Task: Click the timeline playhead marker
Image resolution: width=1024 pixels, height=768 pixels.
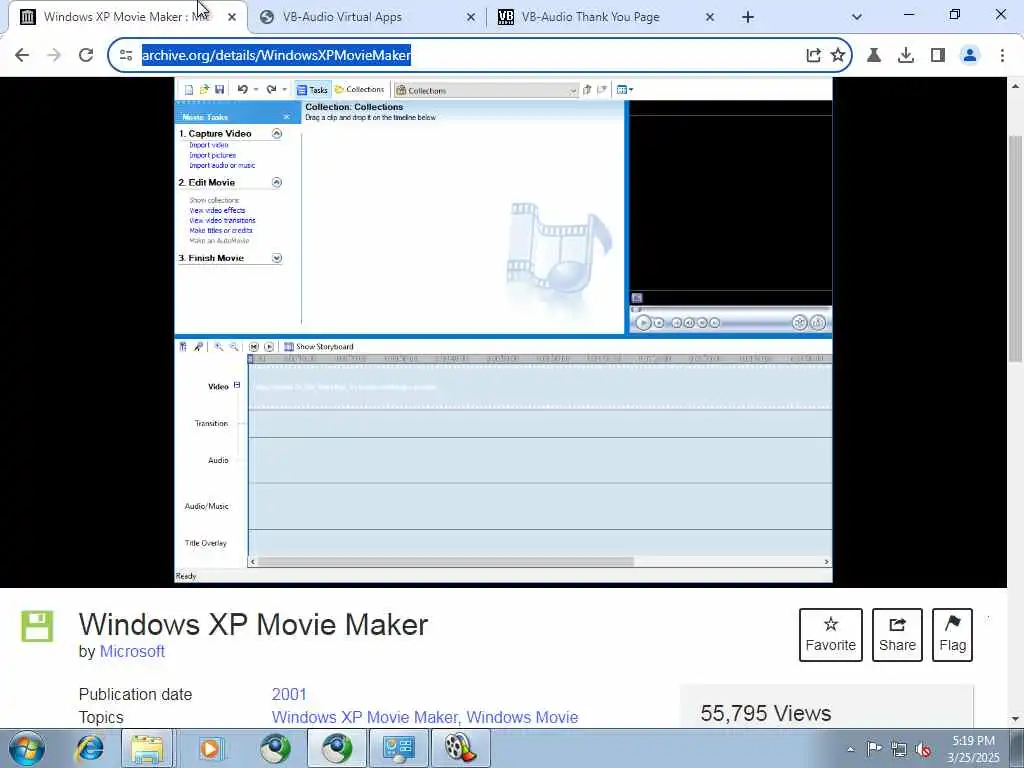Action: click(251, 359)
